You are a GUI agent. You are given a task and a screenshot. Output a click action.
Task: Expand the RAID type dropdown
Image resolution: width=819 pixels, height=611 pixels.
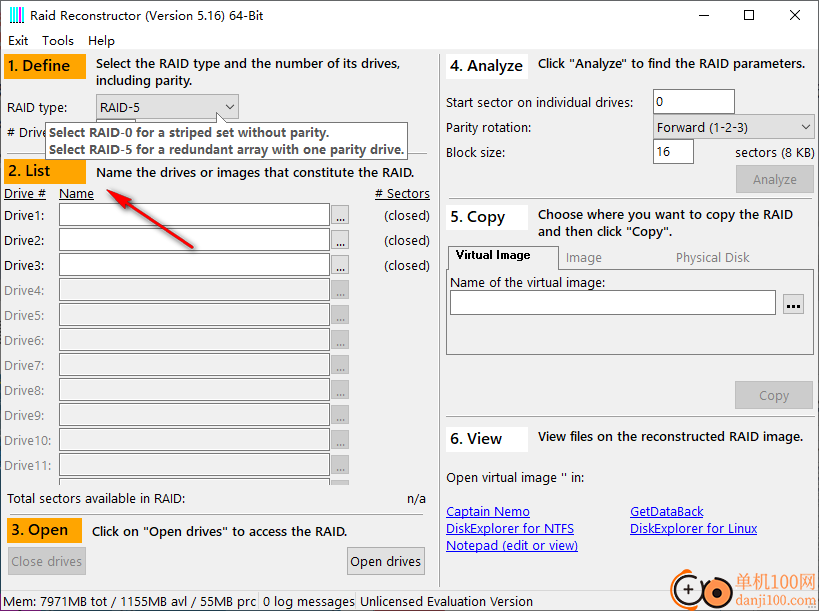(229, 107)
